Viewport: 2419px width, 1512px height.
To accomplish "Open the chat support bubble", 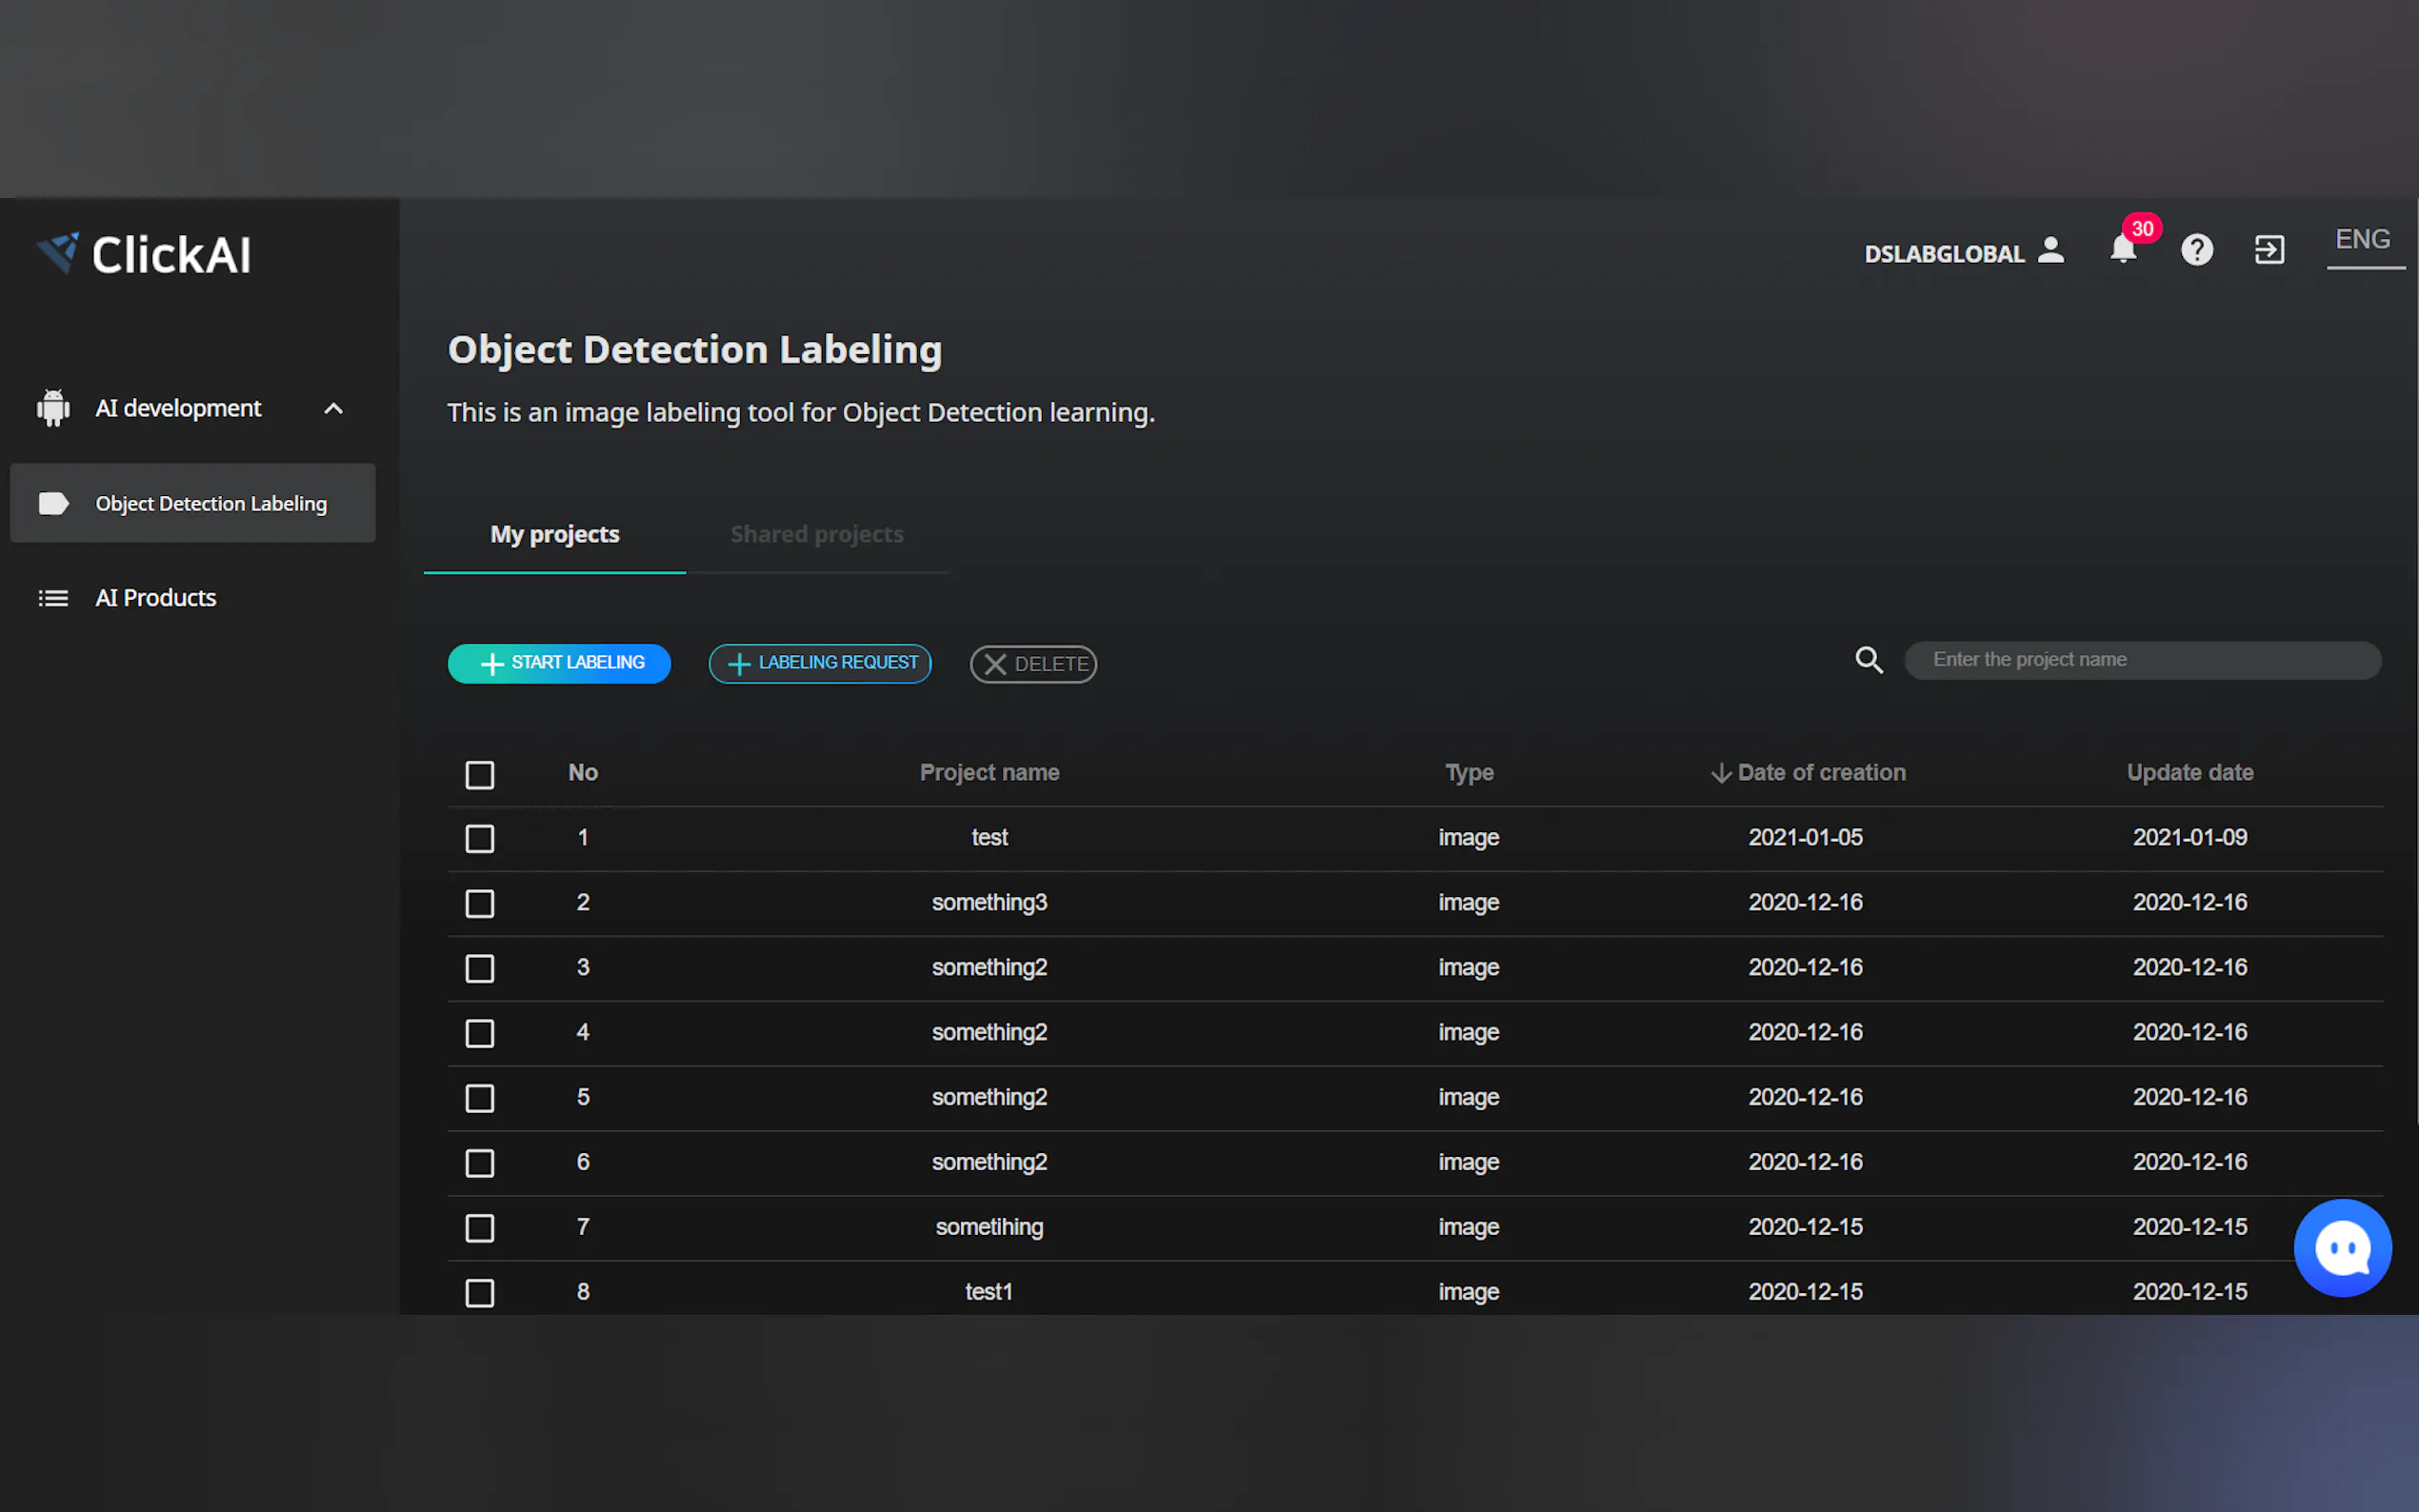I will (2341, 1247).
